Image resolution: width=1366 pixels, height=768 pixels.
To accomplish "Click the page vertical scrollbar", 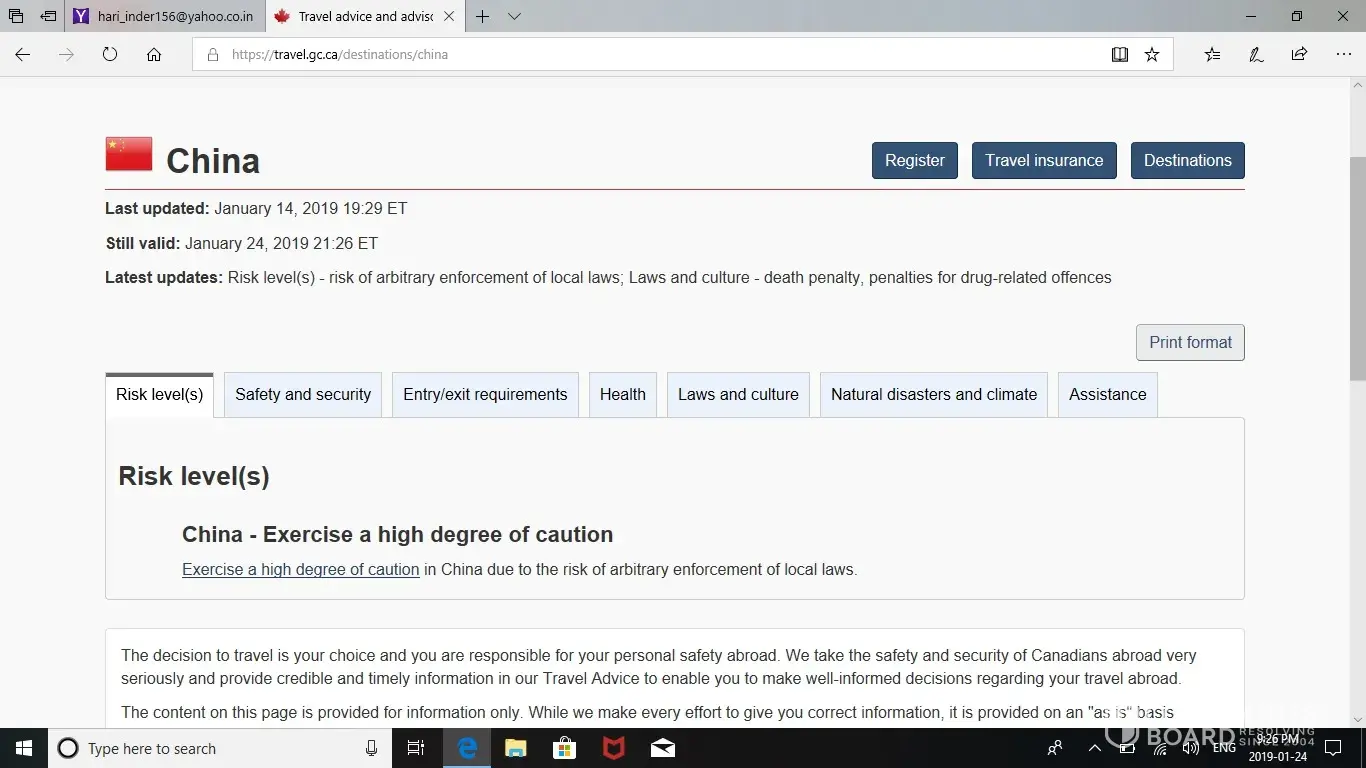I will point(1357,270).
